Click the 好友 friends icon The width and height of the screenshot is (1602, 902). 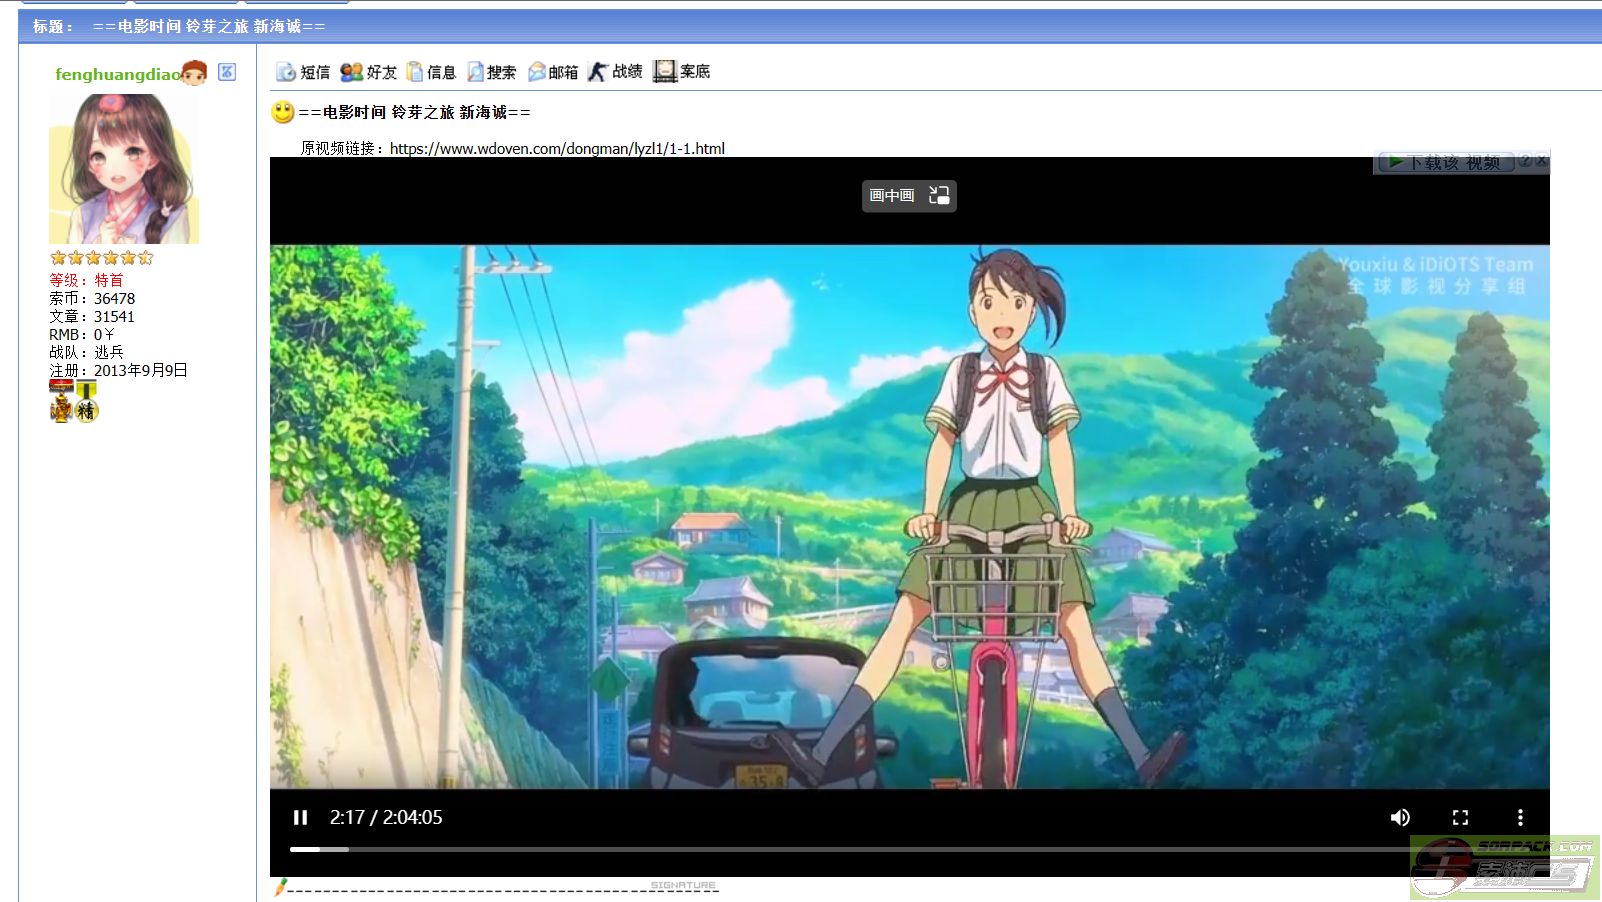(352, 71)
